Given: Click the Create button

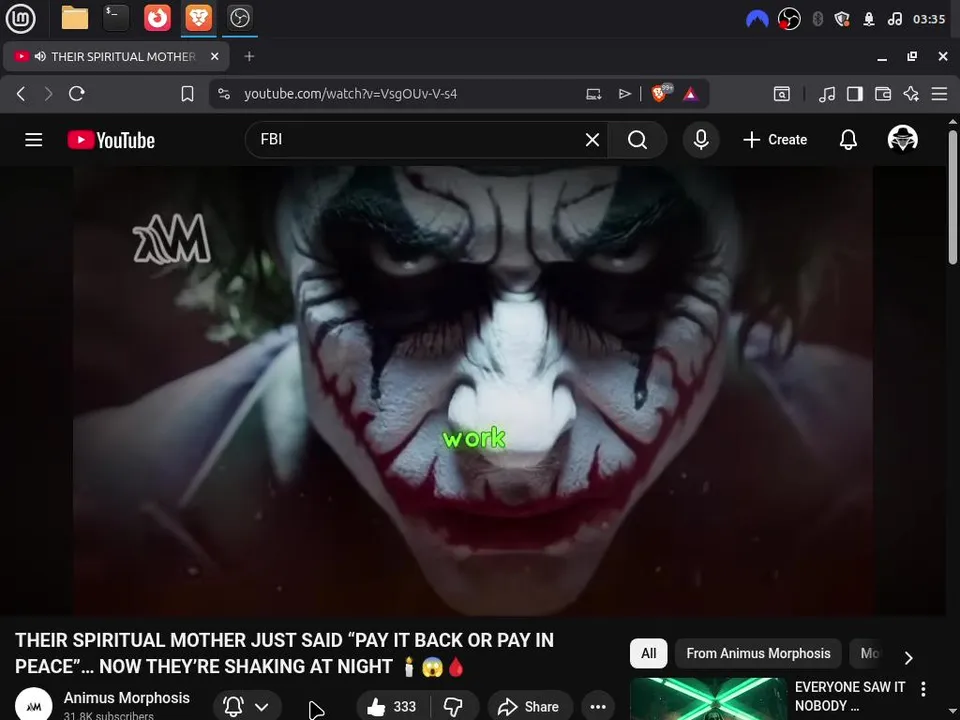Looking at the screenshot, I should 775,140.
